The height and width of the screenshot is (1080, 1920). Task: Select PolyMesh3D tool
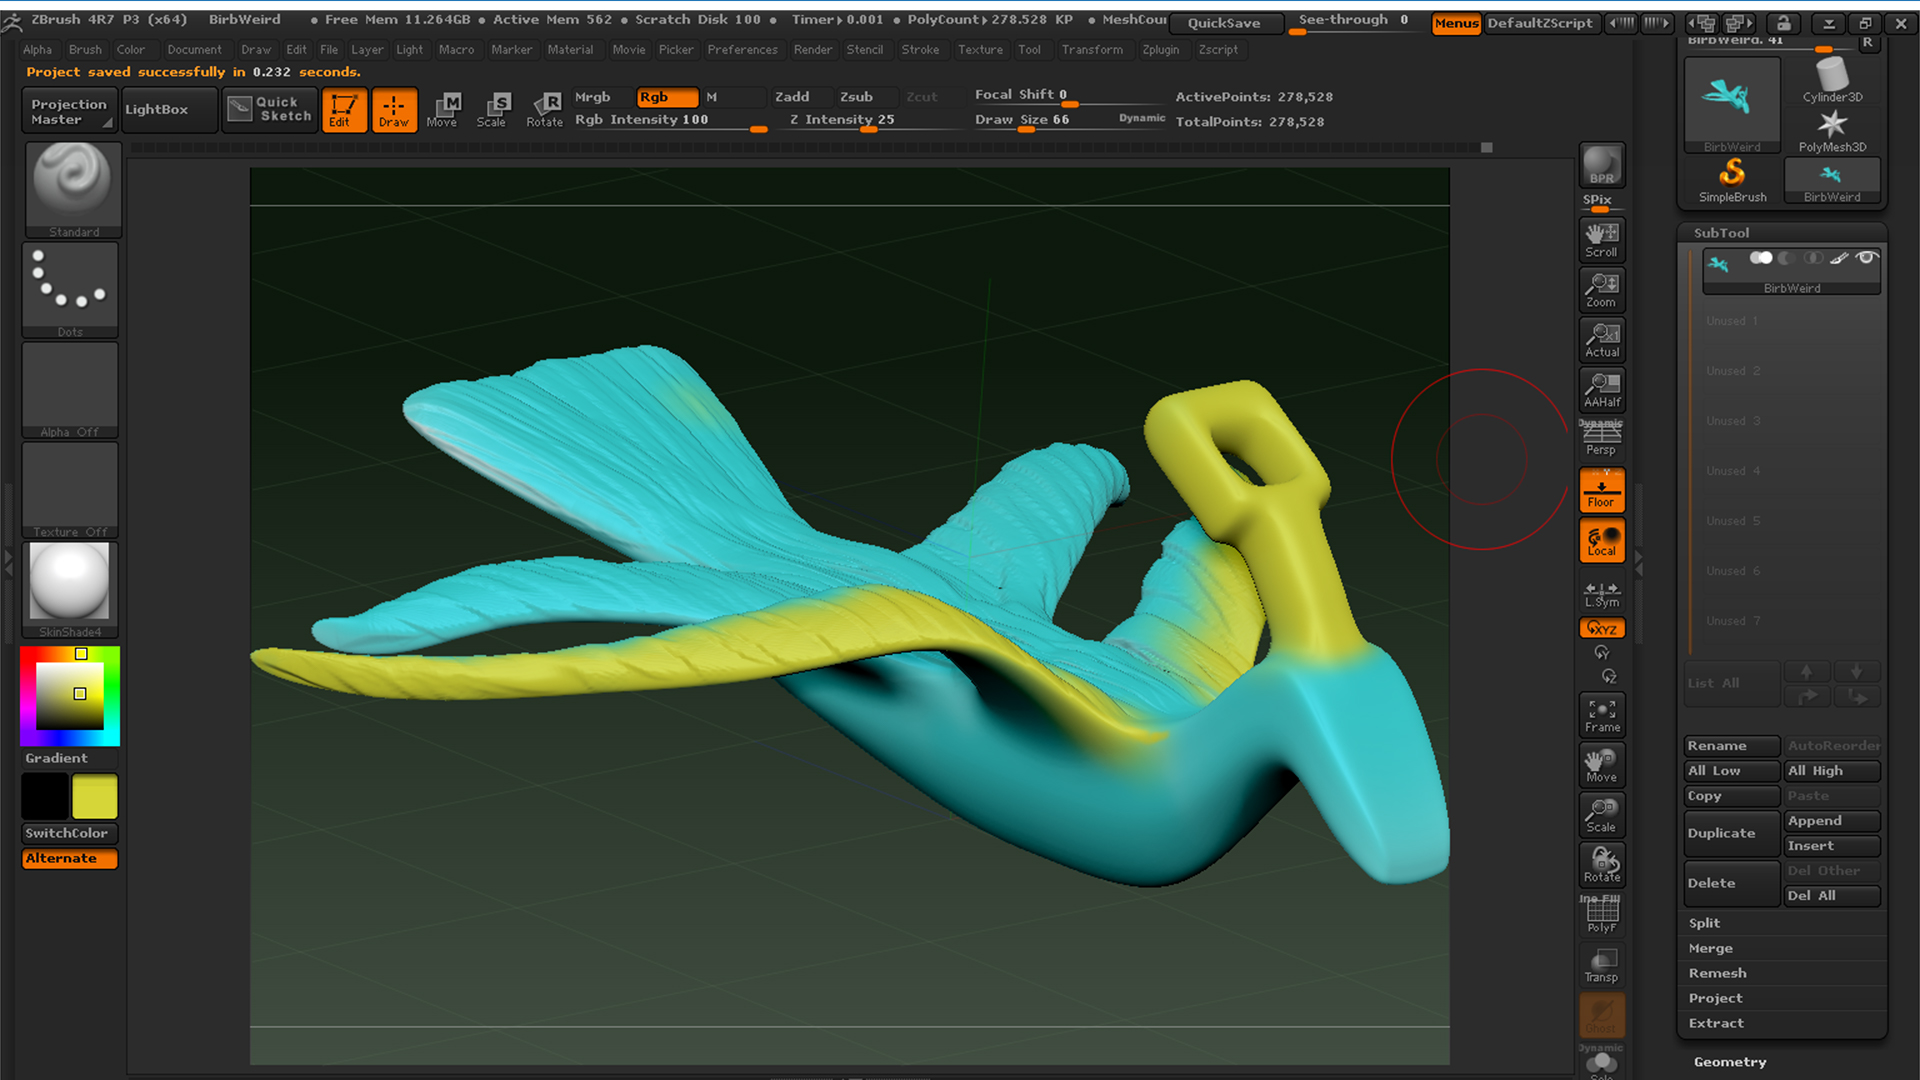1832,130
